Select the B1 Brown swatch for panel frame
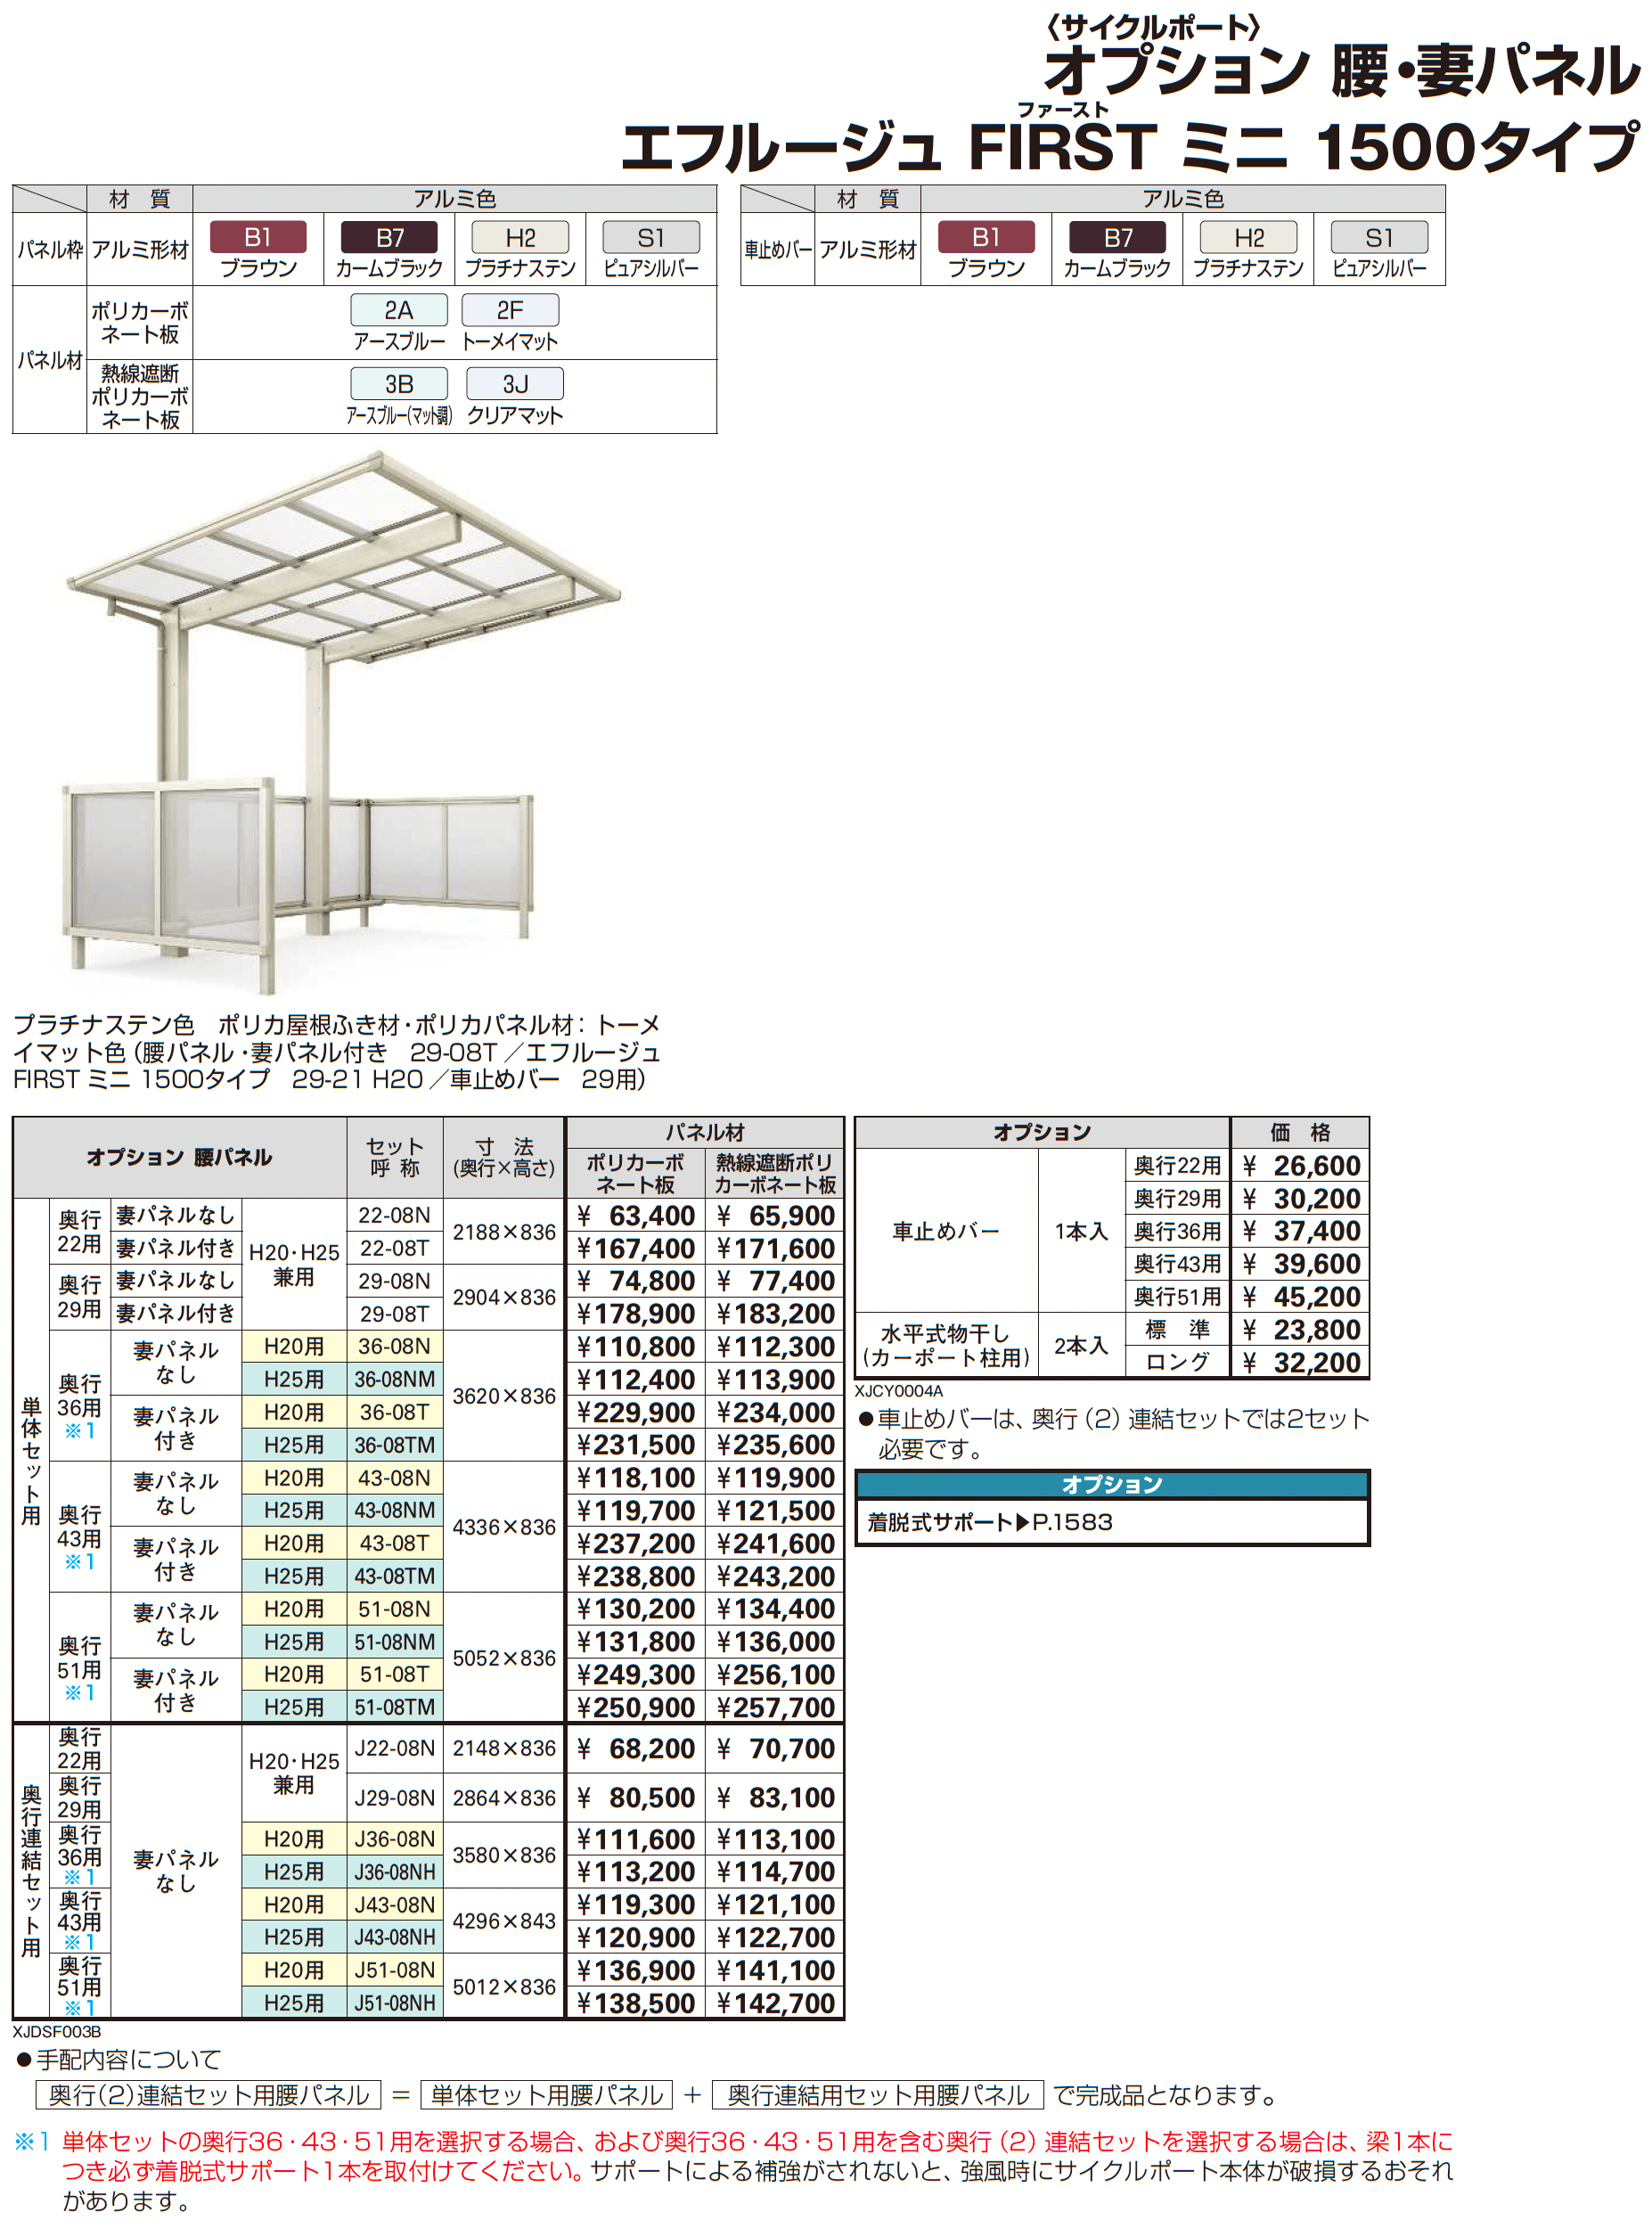 pos(258,237)
